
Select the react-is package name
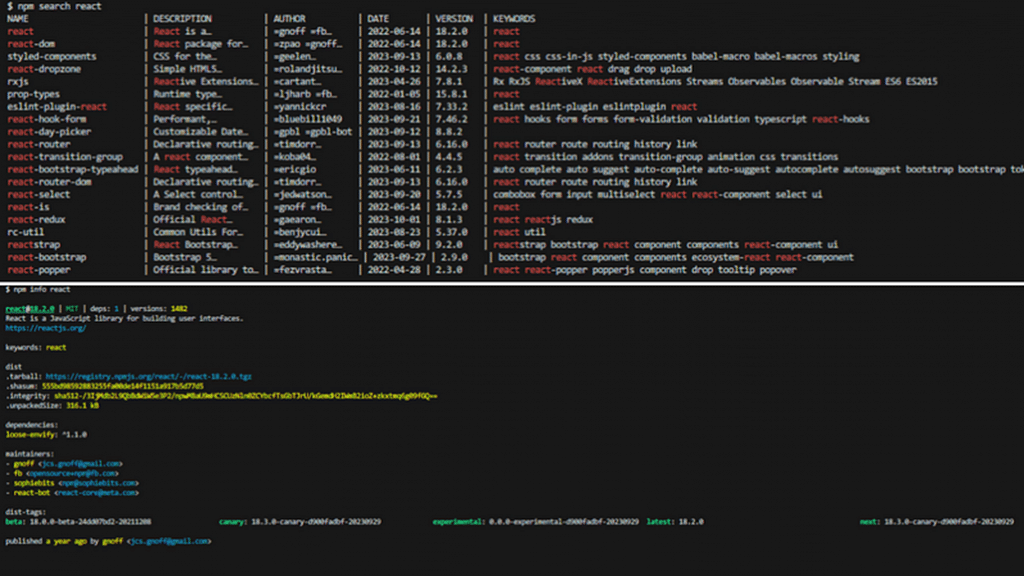28,206
